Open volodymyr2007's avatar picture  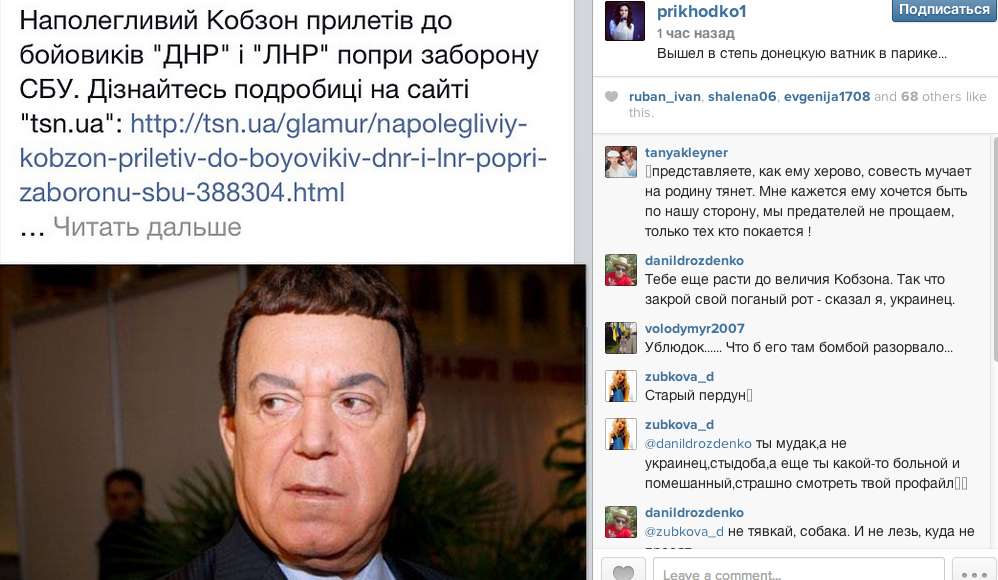point(621,338)
